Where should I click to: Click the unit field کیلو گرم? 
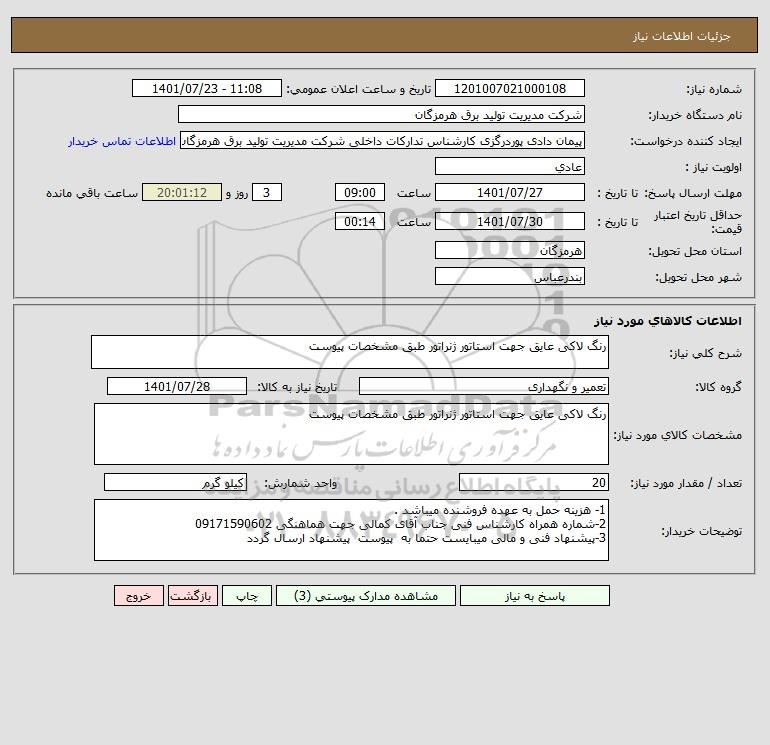tap(175, 483)
